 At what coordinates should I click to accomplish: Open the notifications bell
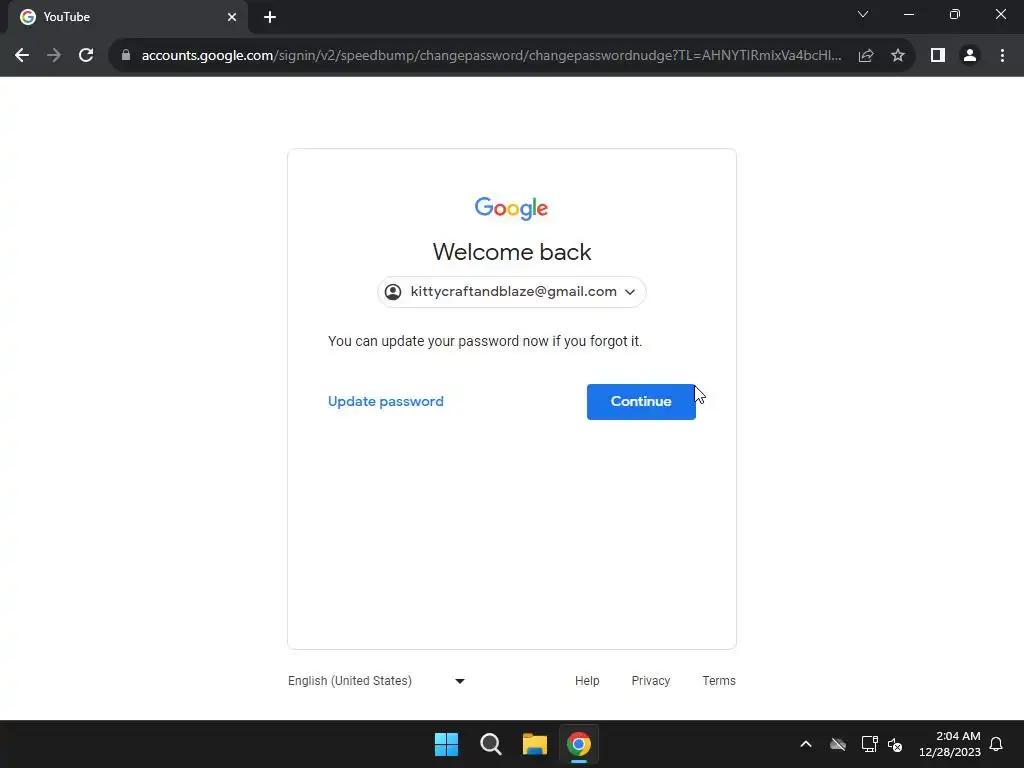pos(997,744)
